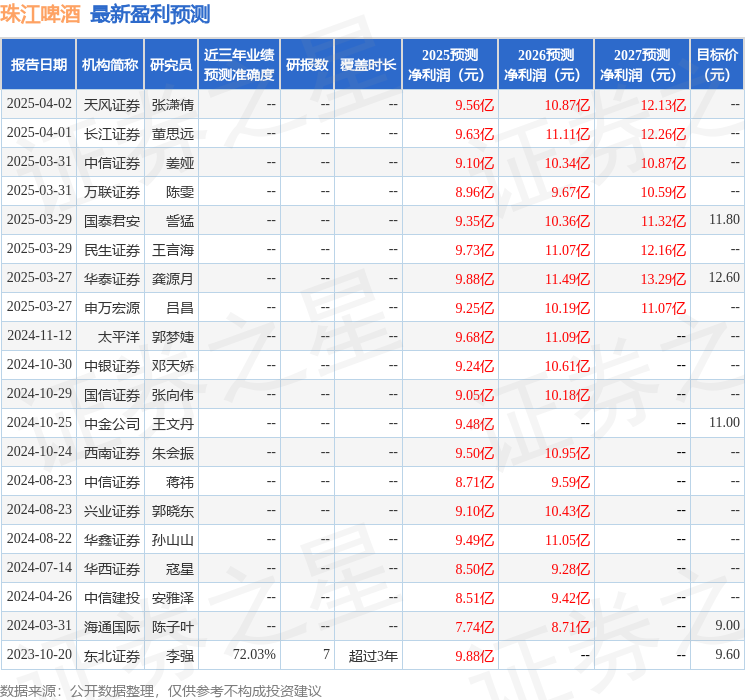The height and width of the screenshot is (700, 745).
Task: Click the target price 12.60
Action: pos(725,278)
